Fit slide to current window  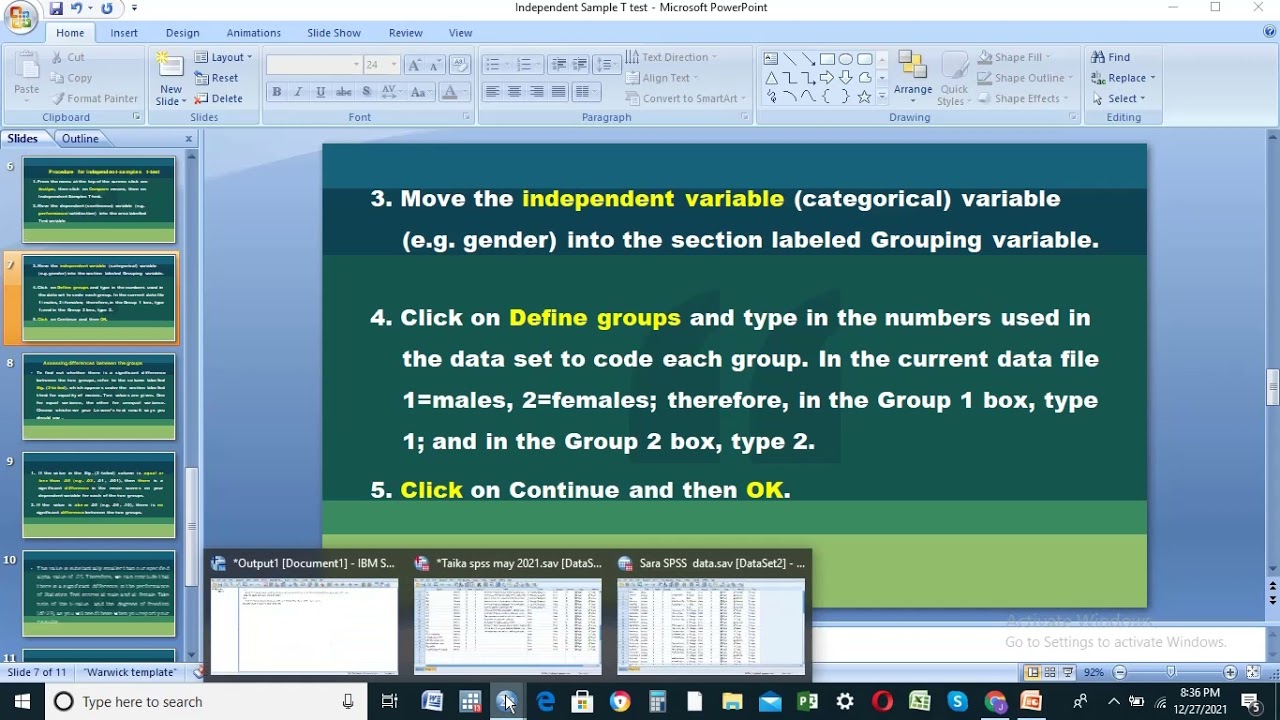tap(1253, 672)
